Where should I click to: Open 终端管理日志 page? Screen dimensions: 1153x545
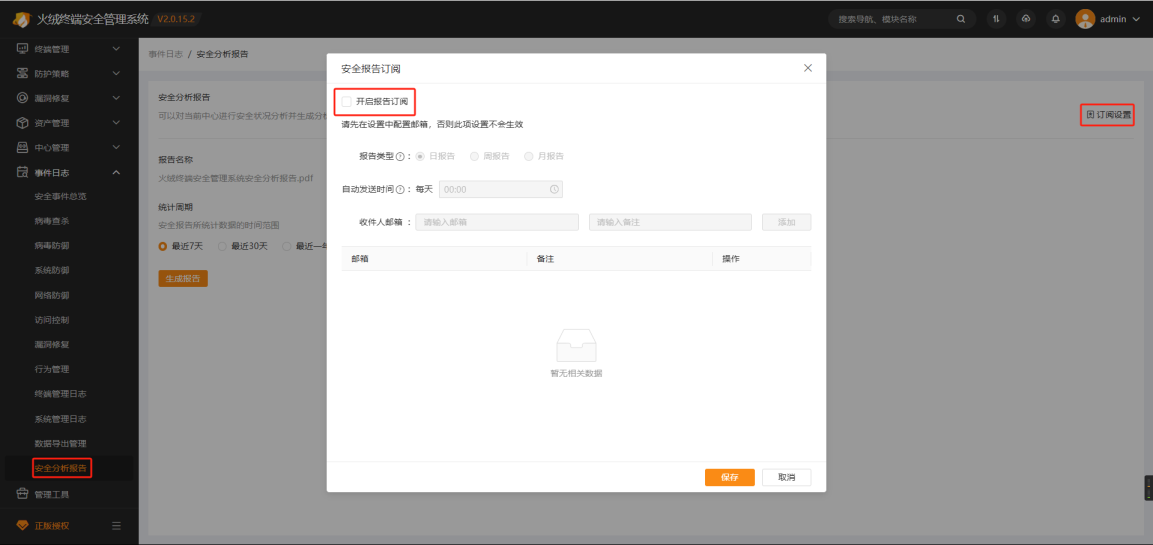[60, 393]
